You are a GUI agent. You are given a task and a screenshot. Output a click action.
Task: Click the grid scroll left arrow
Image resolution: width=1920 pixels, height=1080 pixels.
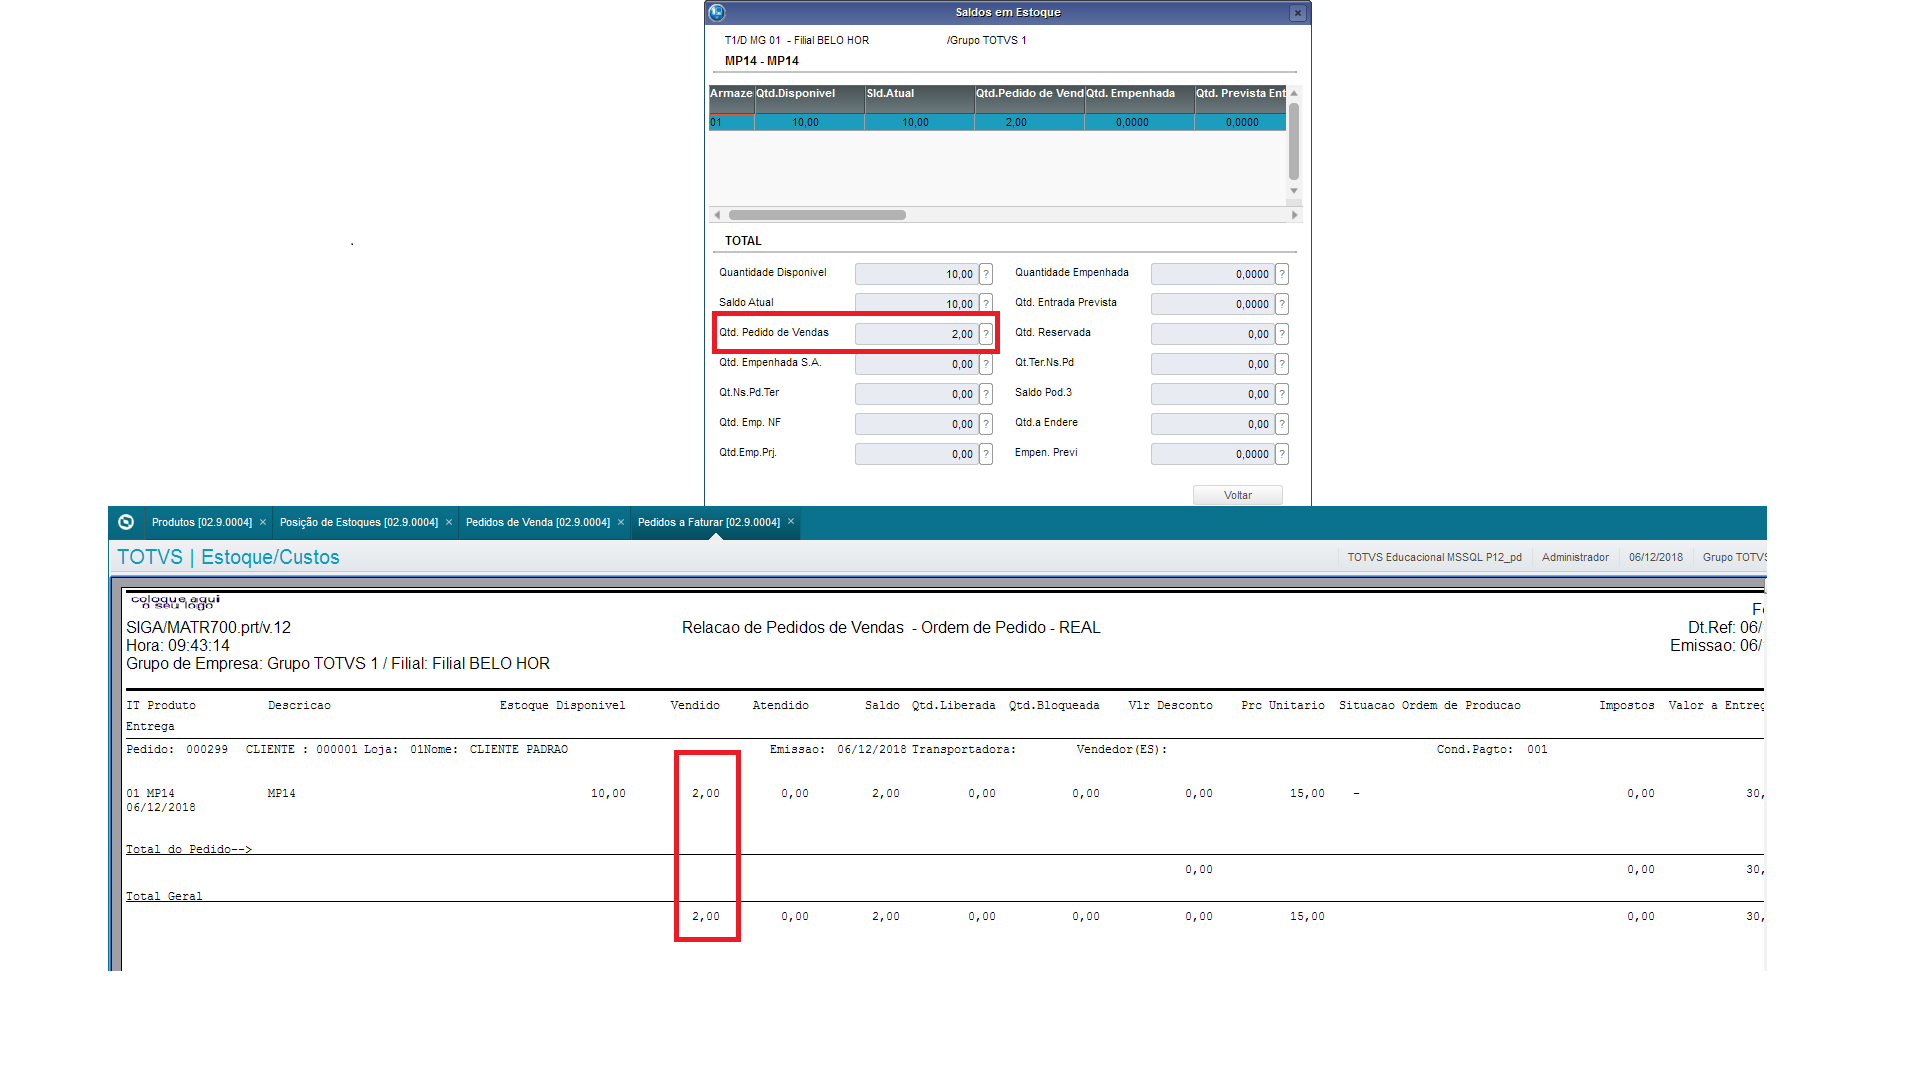click(717, 215)
